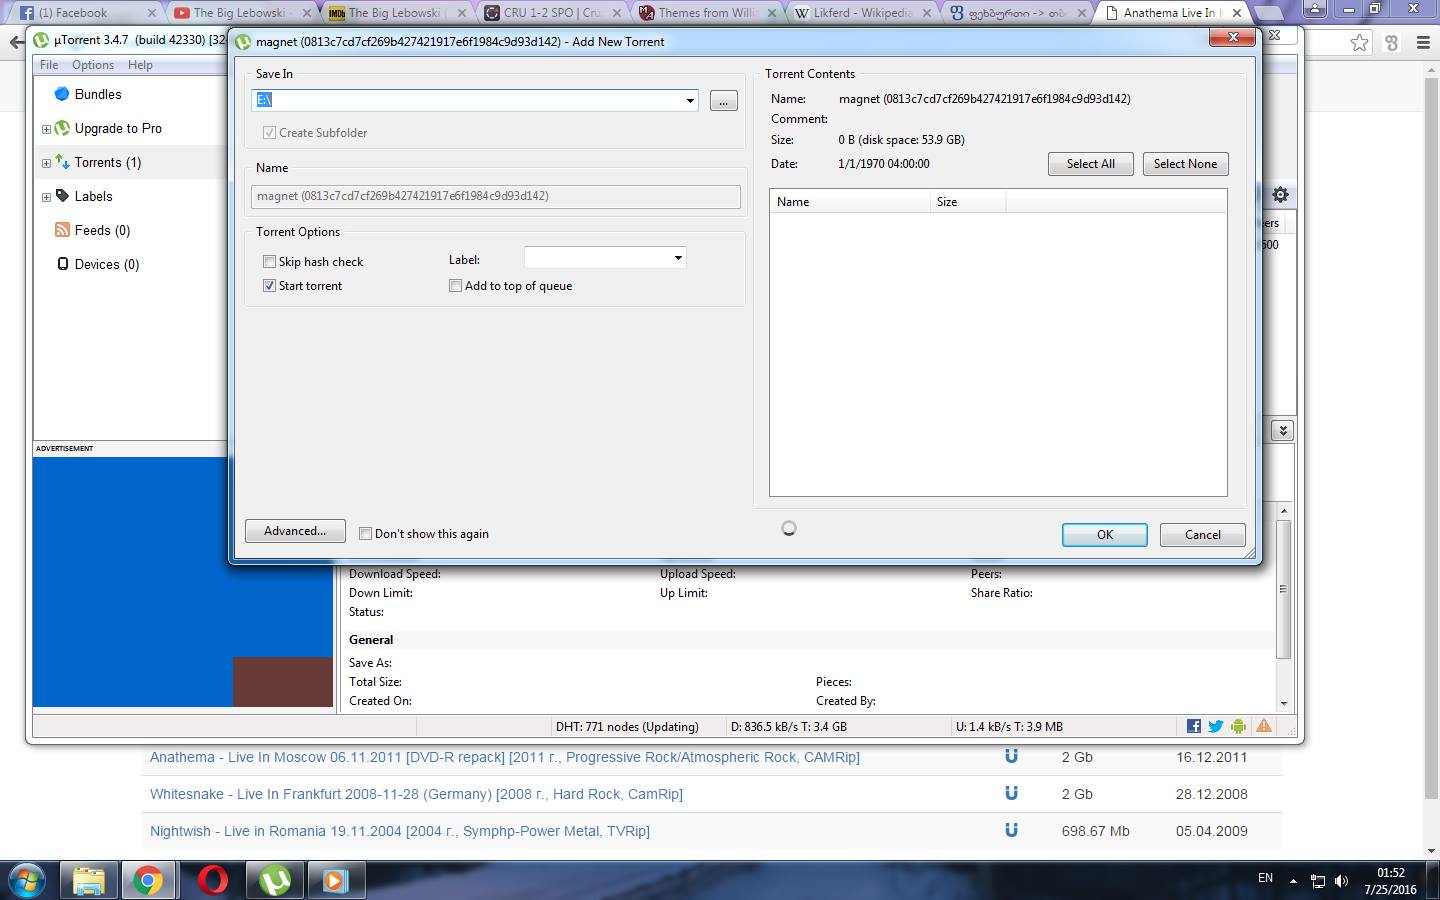The image size is (1440, 900).
Task: Click the magnet icon for the Nightwish row
Action: [1011, 830]
